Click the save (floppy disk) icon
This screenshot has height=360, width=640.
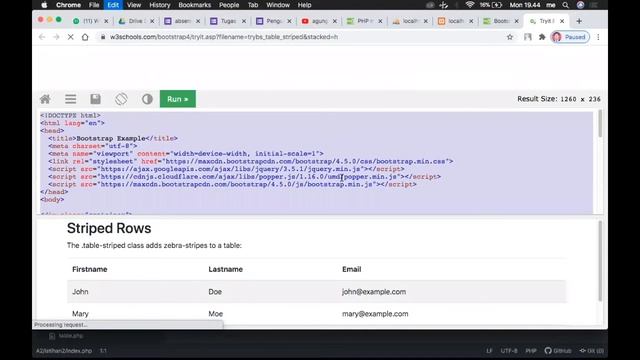click(96, 99)
